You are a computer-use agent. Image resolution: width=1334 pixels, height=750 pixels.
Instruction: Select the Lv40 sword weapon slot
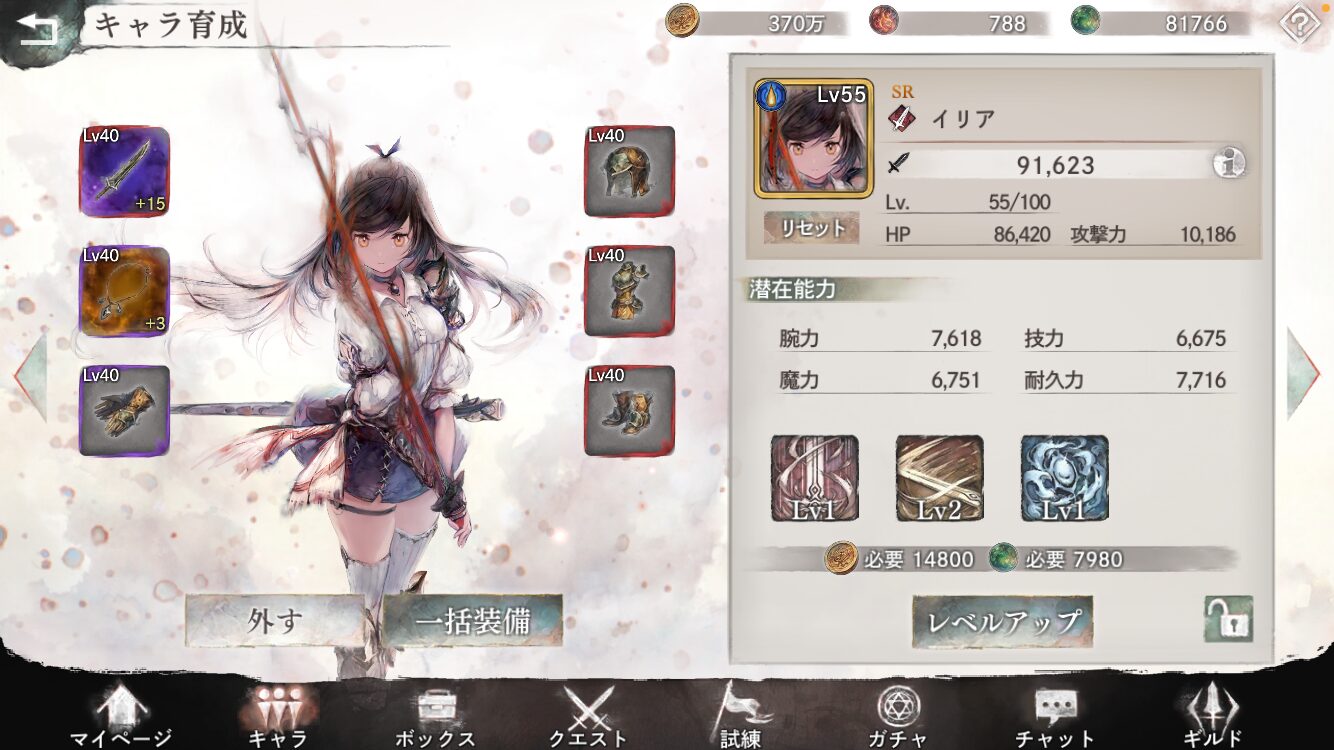point(125,172)
